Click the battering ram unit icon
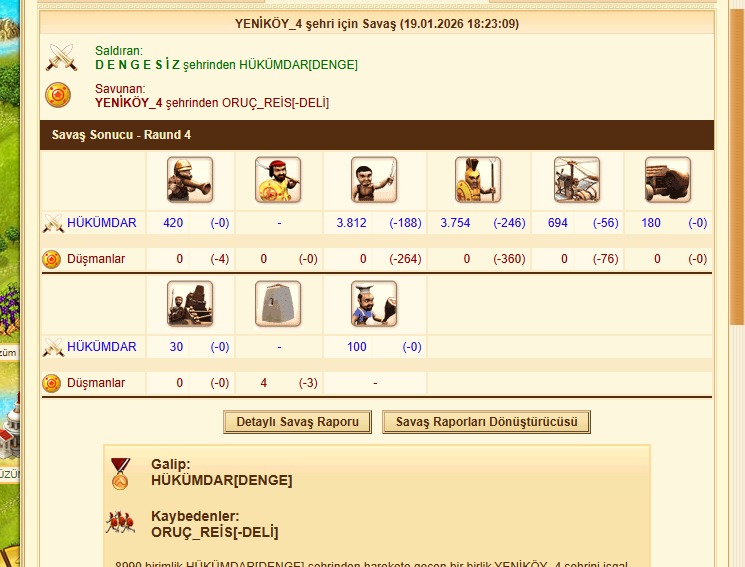 pos(668,180)
